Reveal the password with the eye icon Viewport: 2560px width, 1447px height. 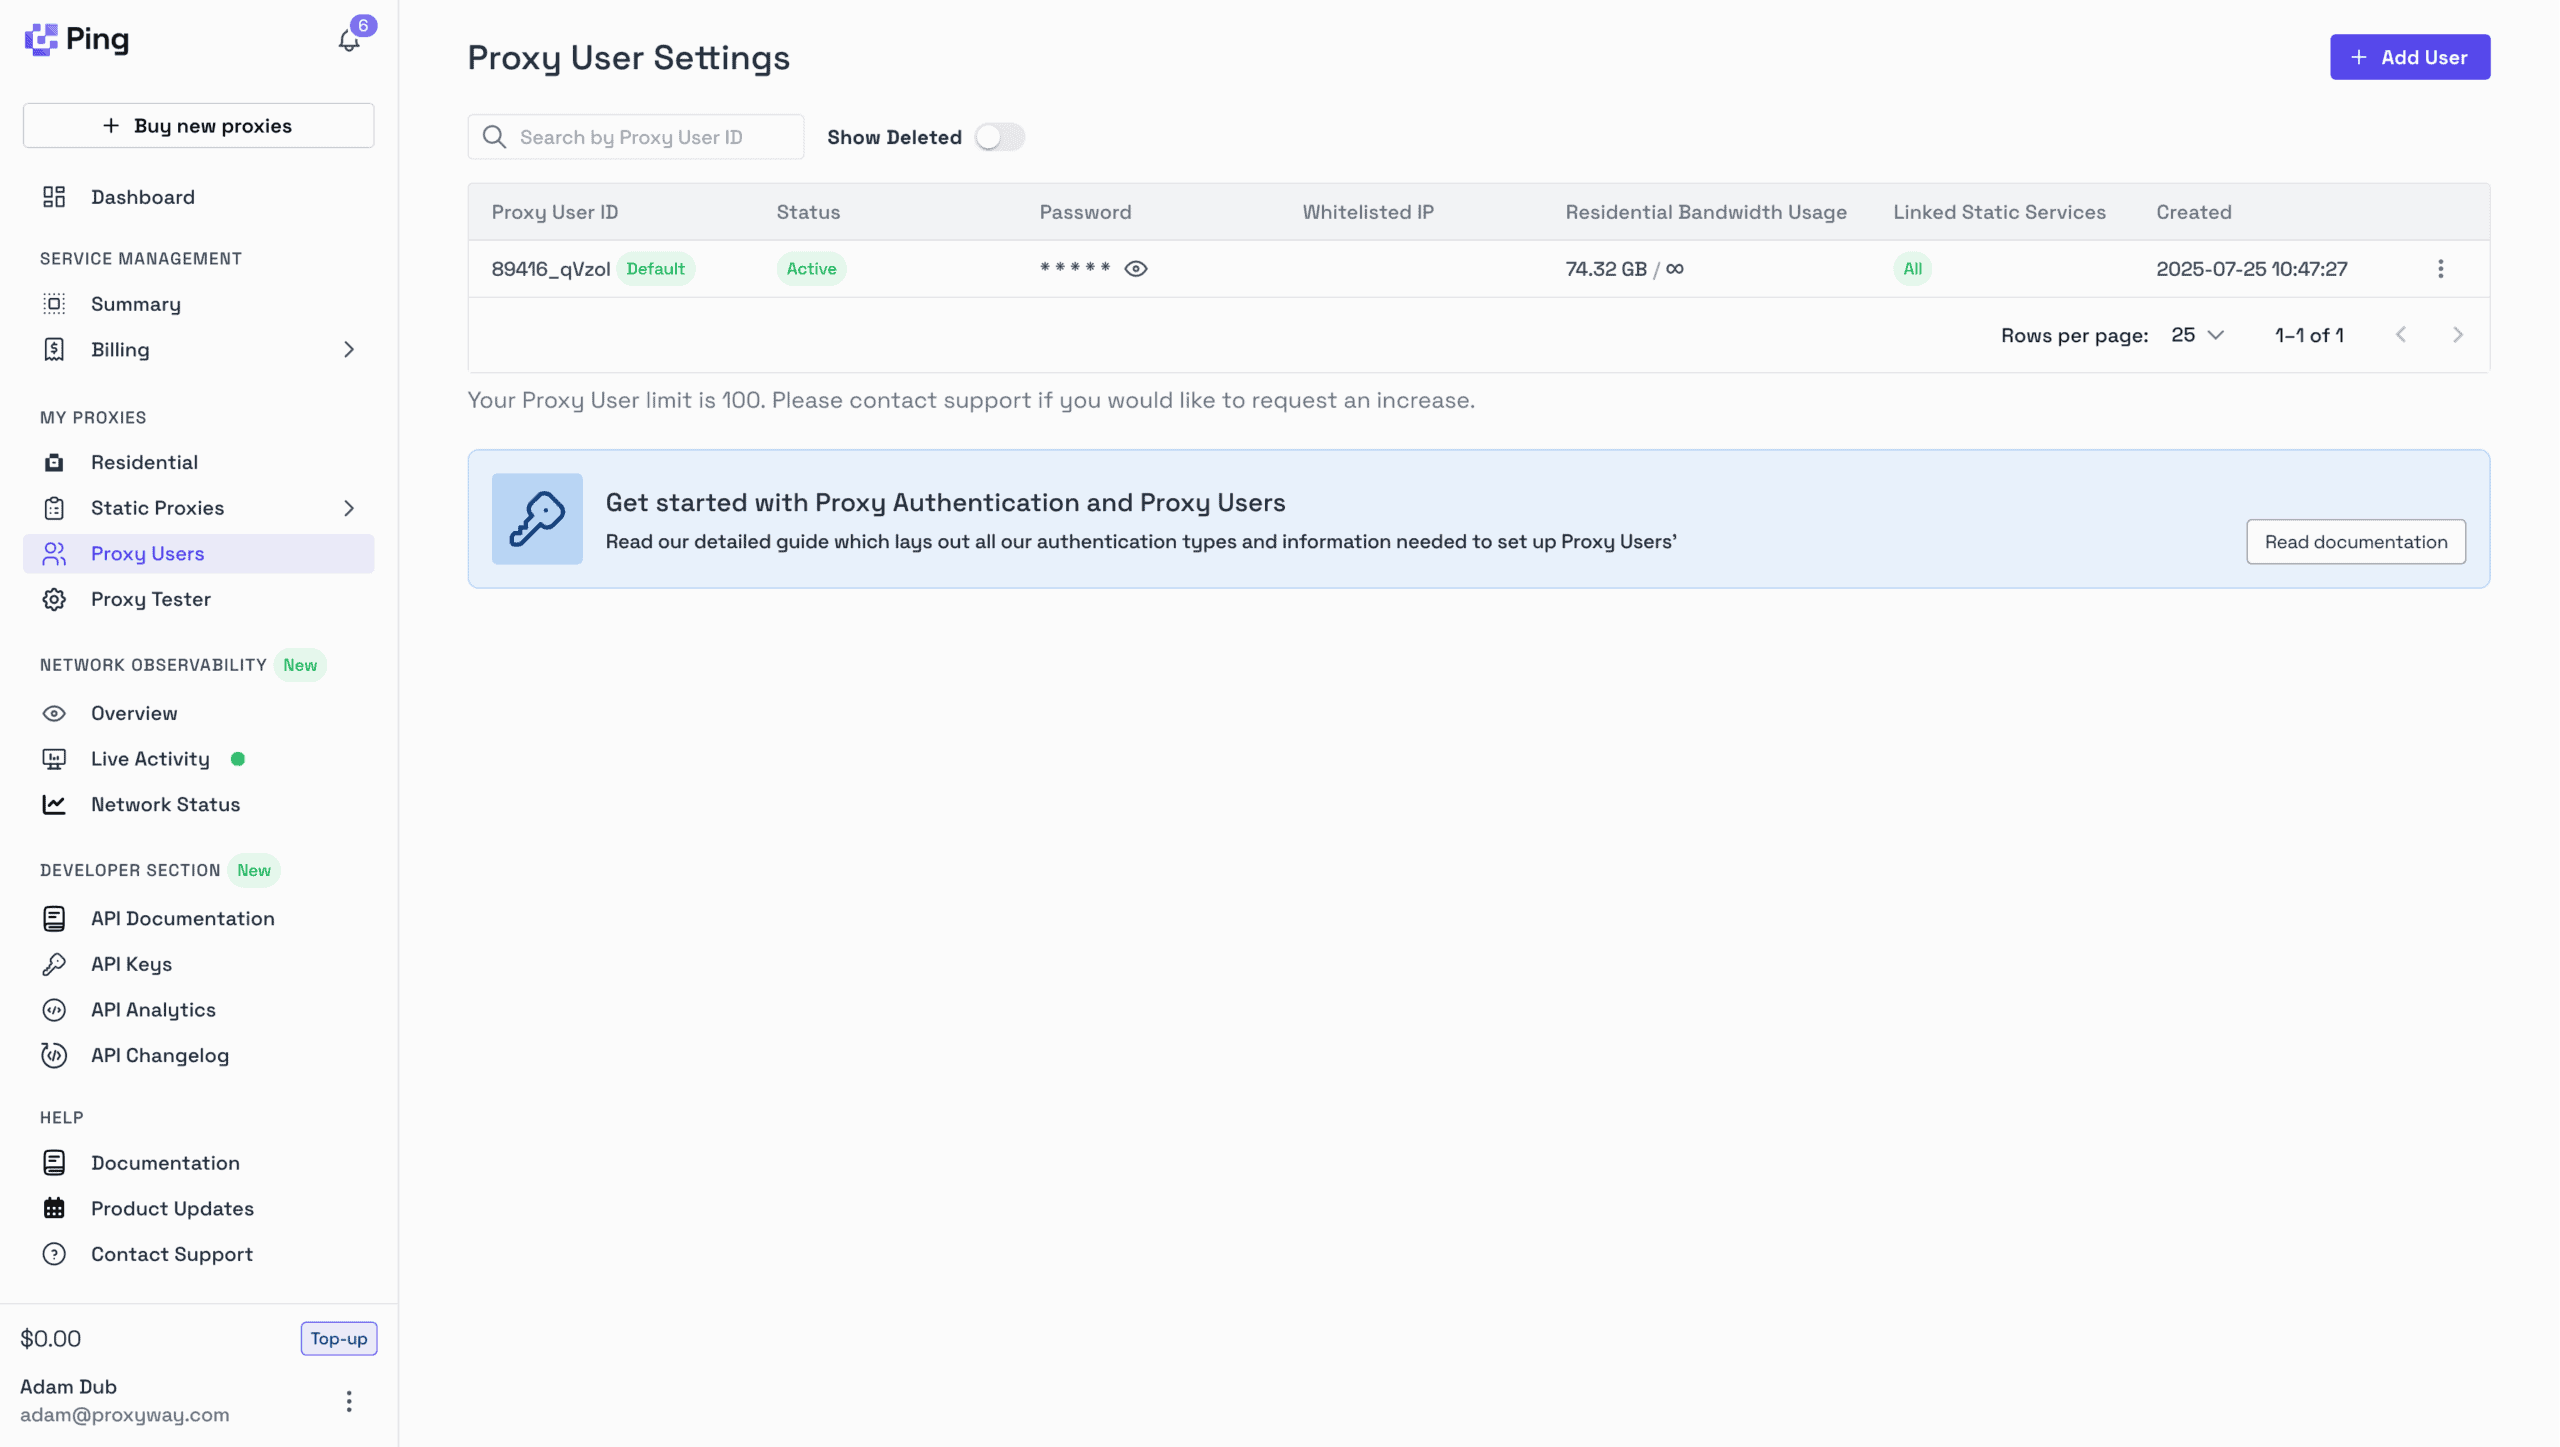point(1135,269)
